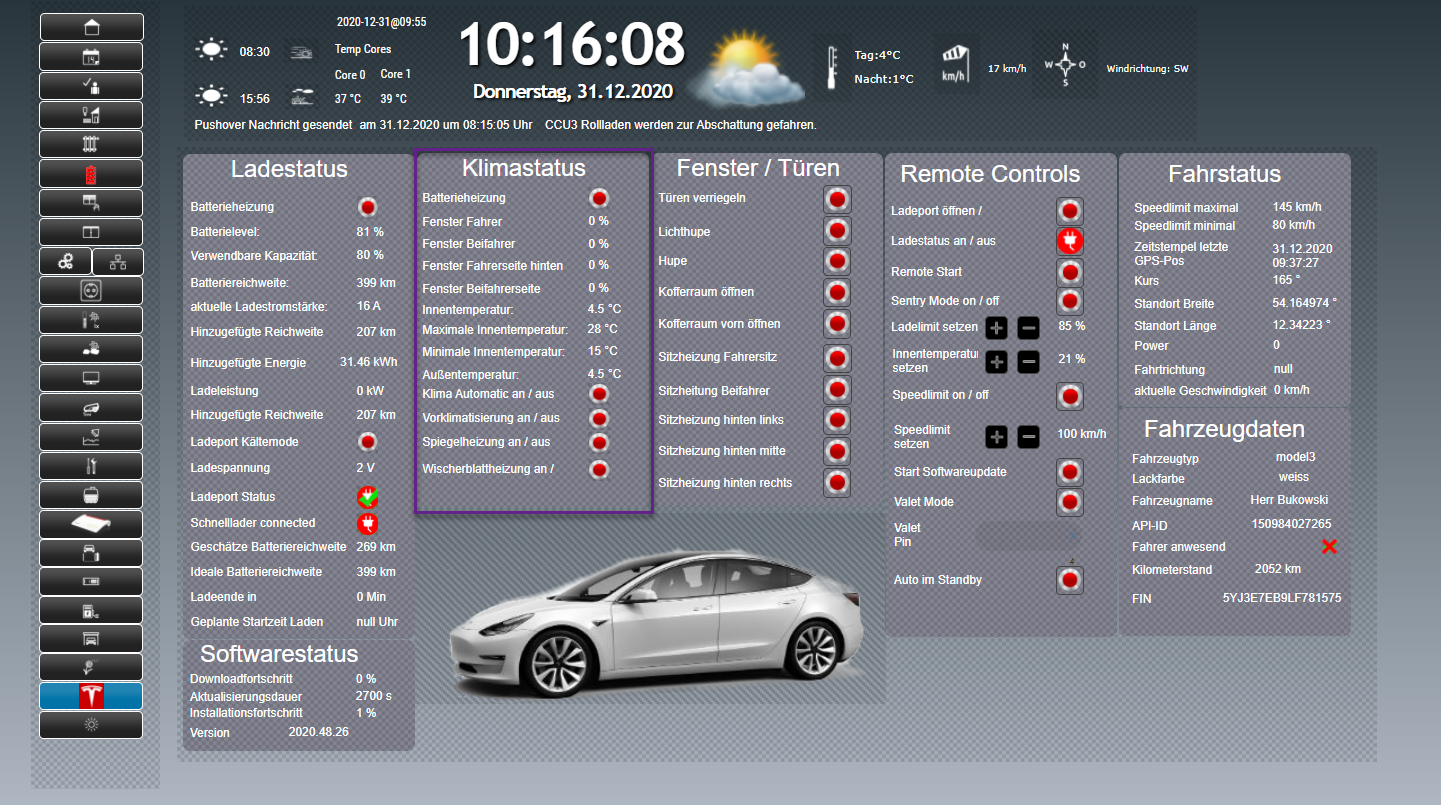Select the Tesla logo sidebar button
The width and height of the screenshot is (1441, 805).
(91, 696)
